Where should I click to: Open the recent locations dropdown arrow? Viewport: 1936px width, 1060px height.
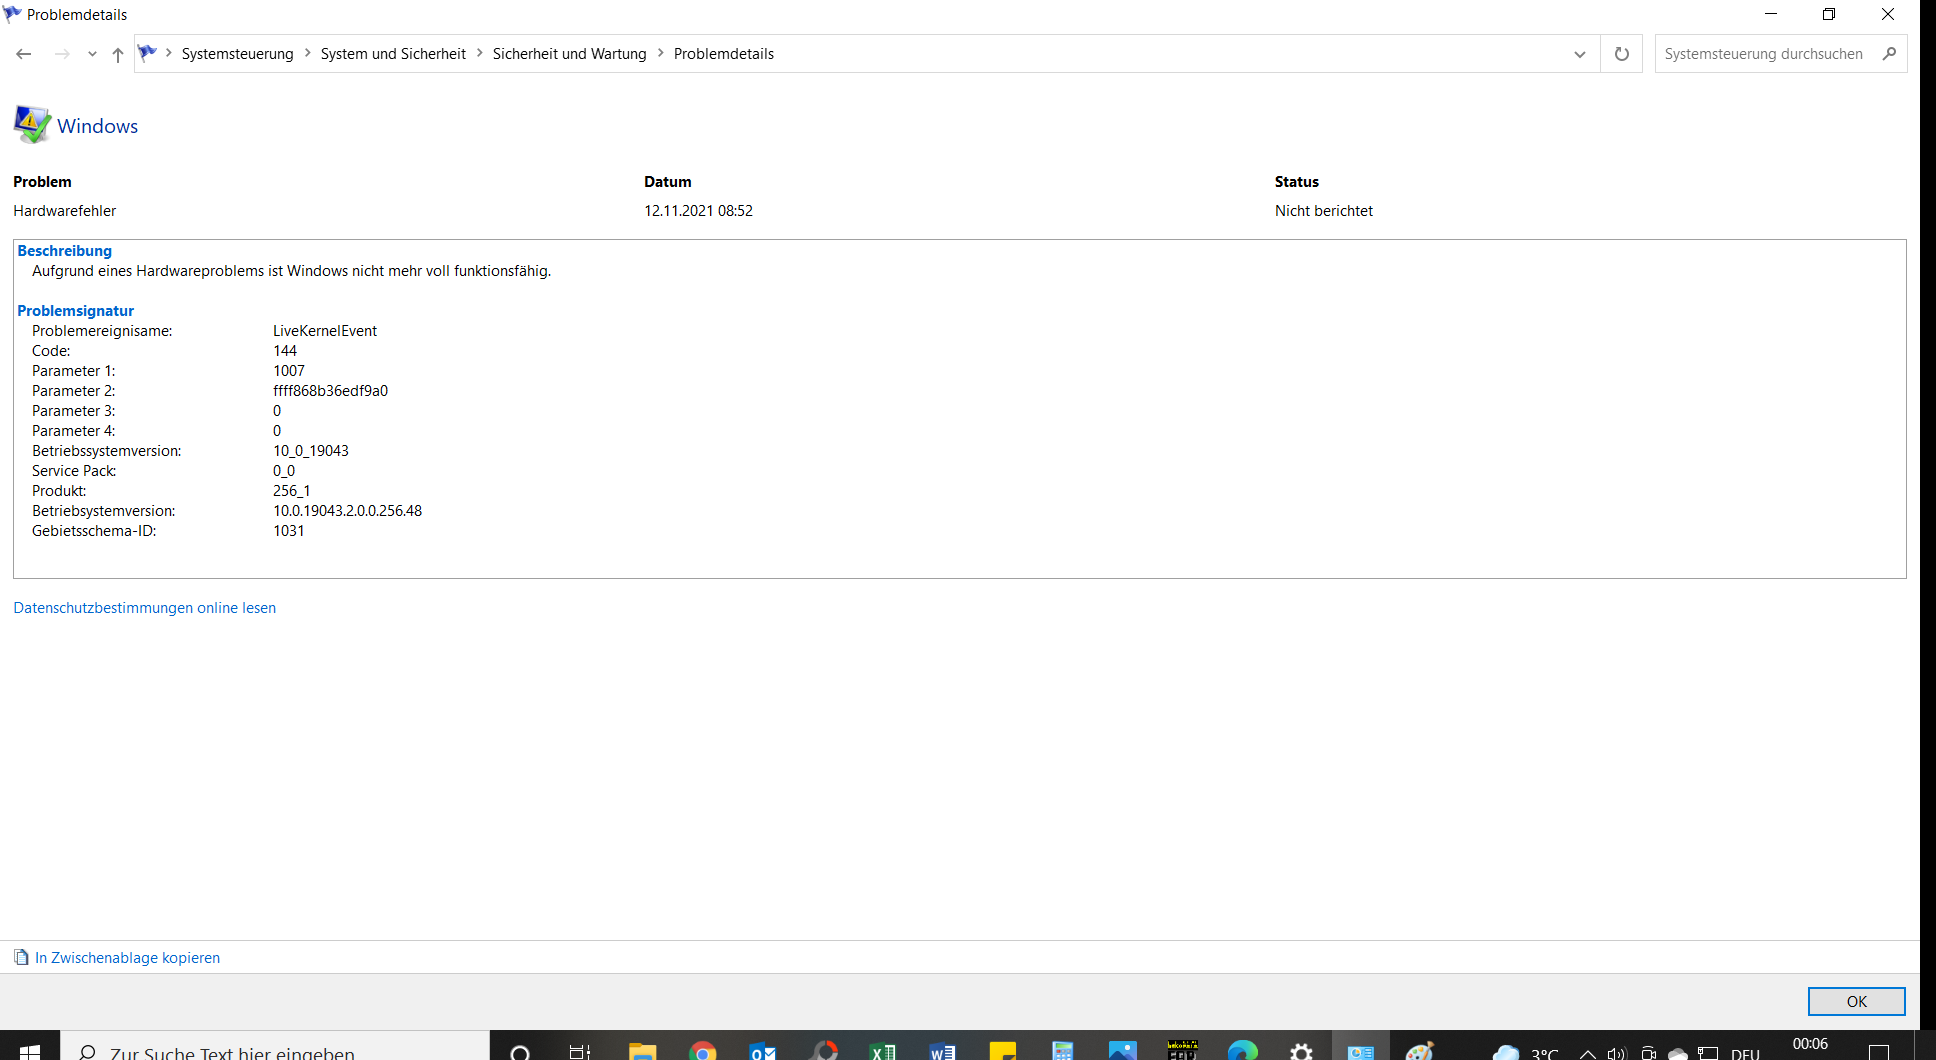click(x=92, y=54)
